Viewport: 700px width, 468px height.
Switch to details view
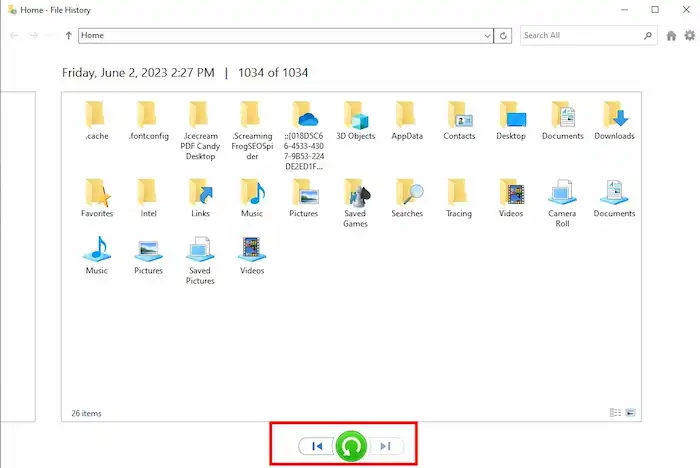pyautogui.click(x=615, y=412)
